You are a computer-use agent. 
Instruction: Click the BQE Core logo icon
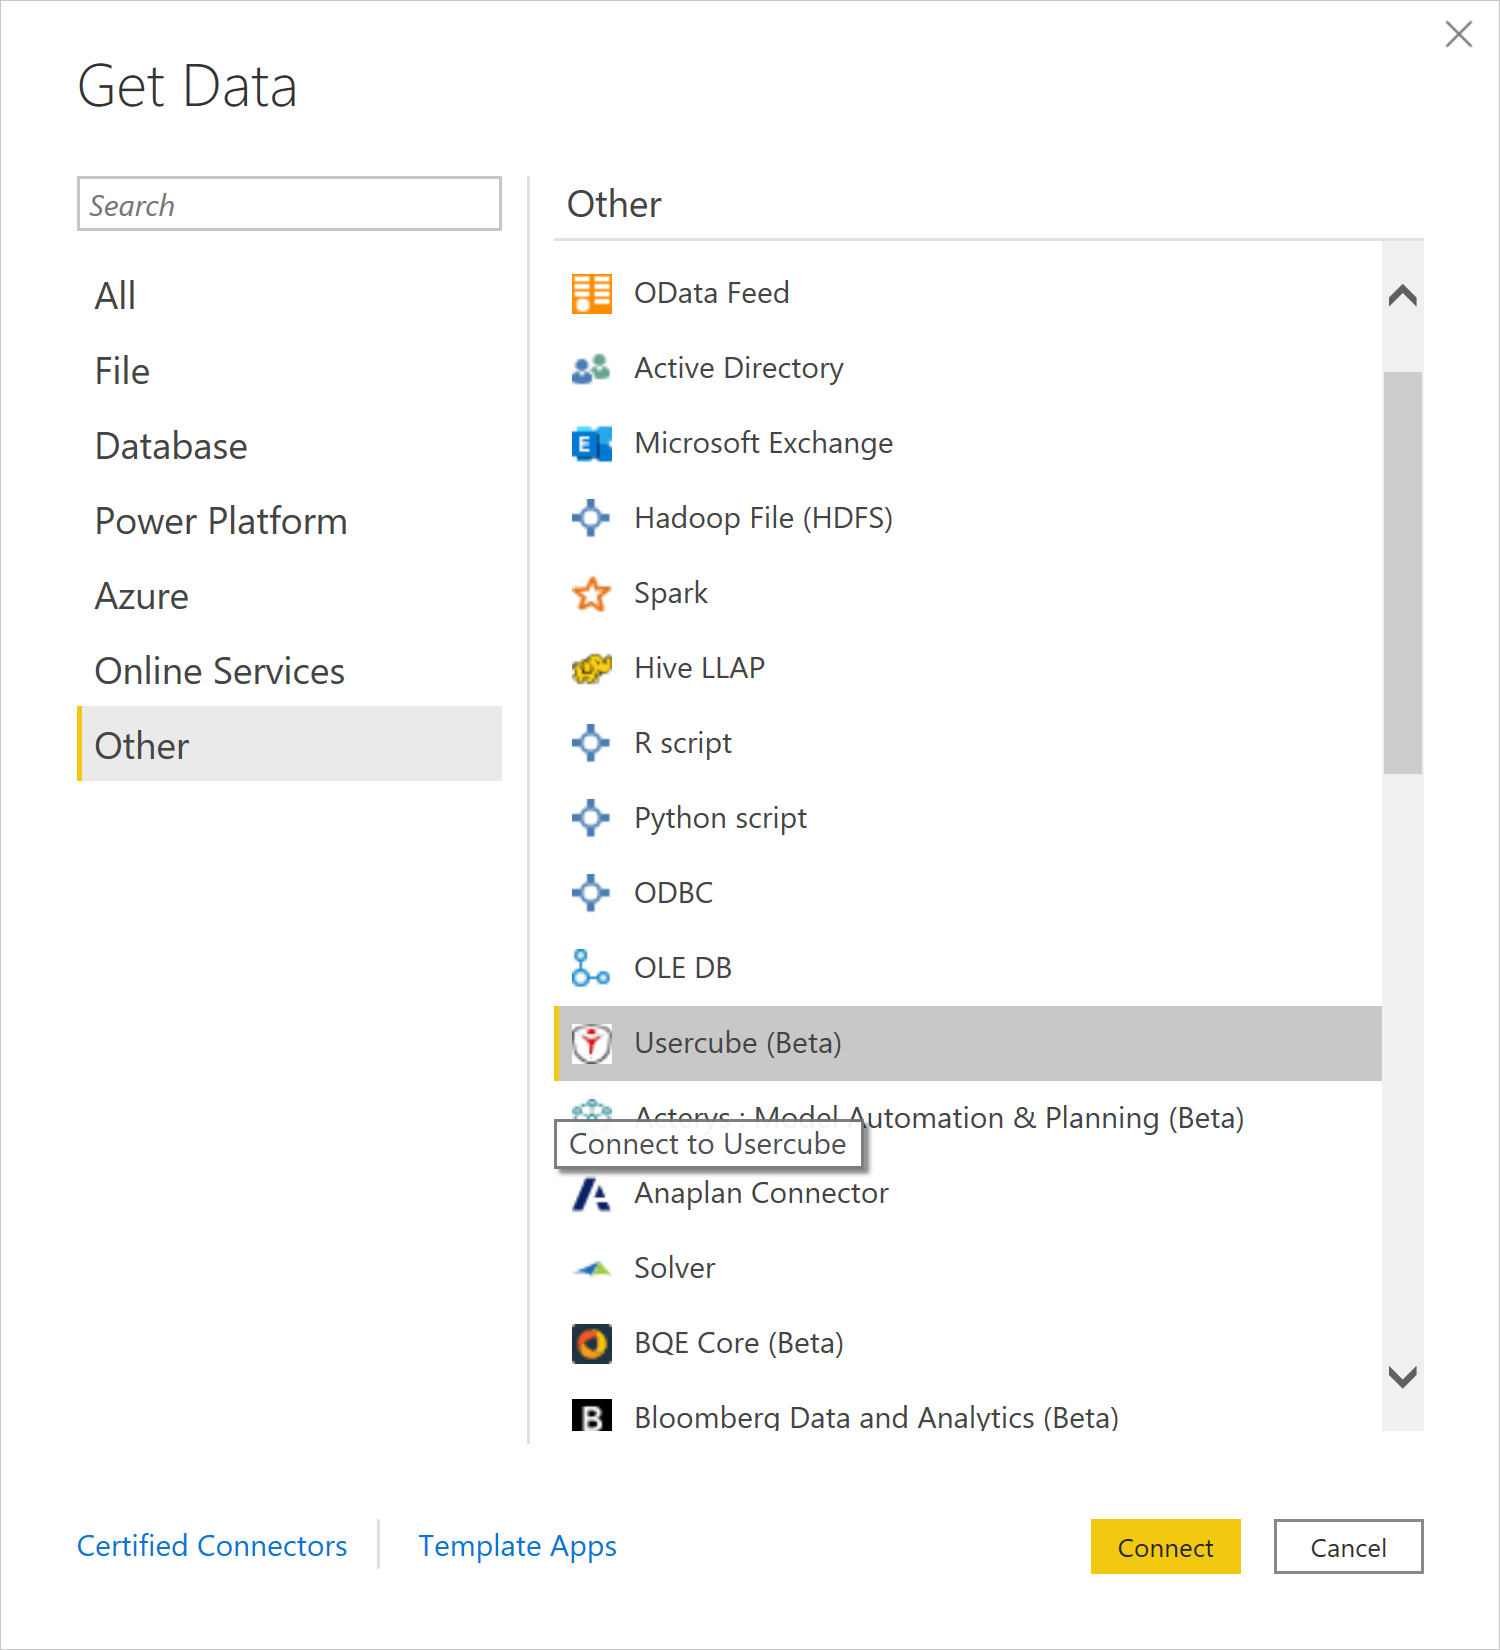[591, 1343]
